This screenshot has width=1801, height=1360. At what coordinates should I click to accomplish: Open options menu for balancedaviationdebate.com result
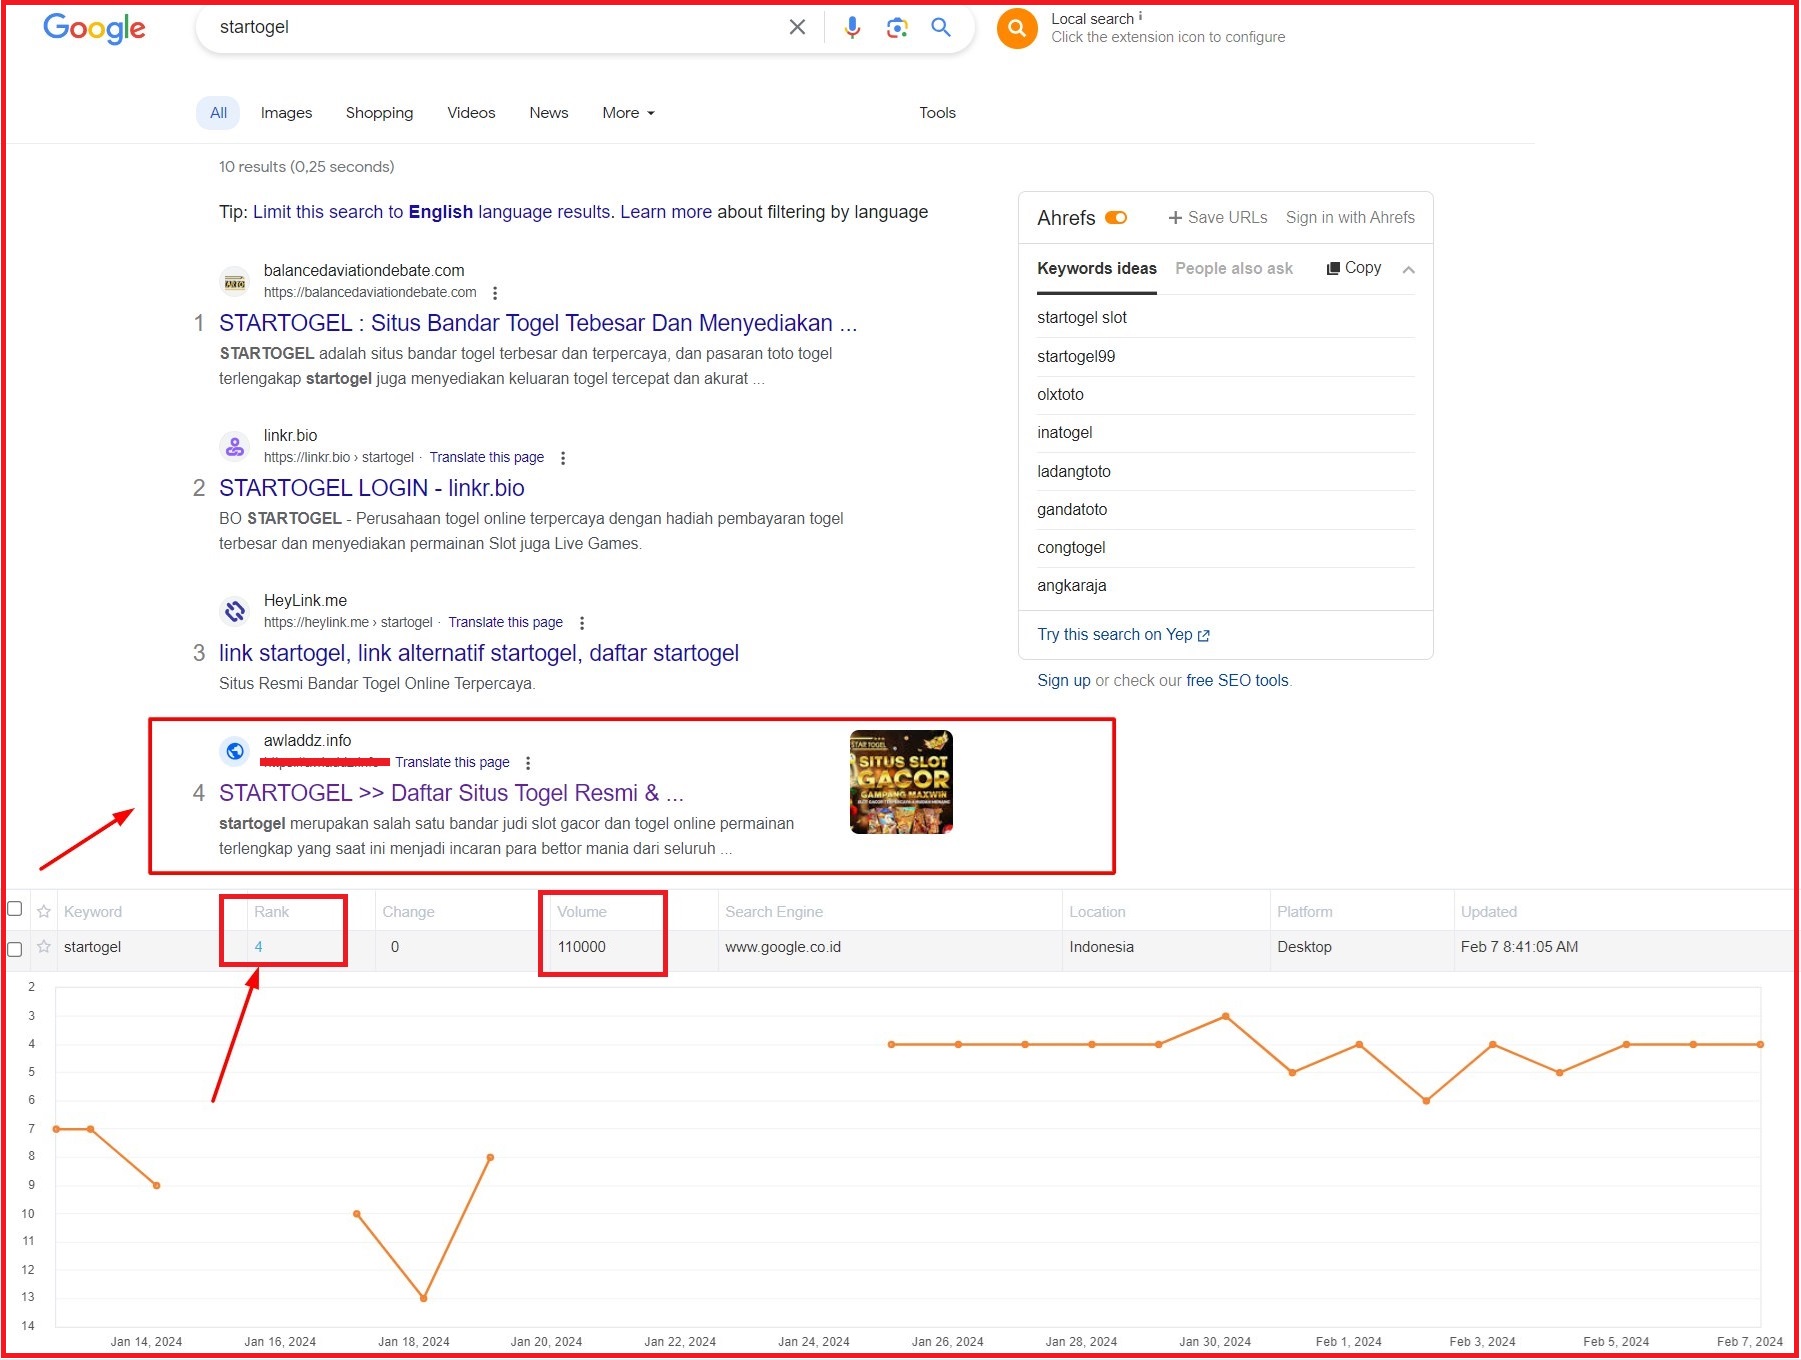tap(495, 293)
